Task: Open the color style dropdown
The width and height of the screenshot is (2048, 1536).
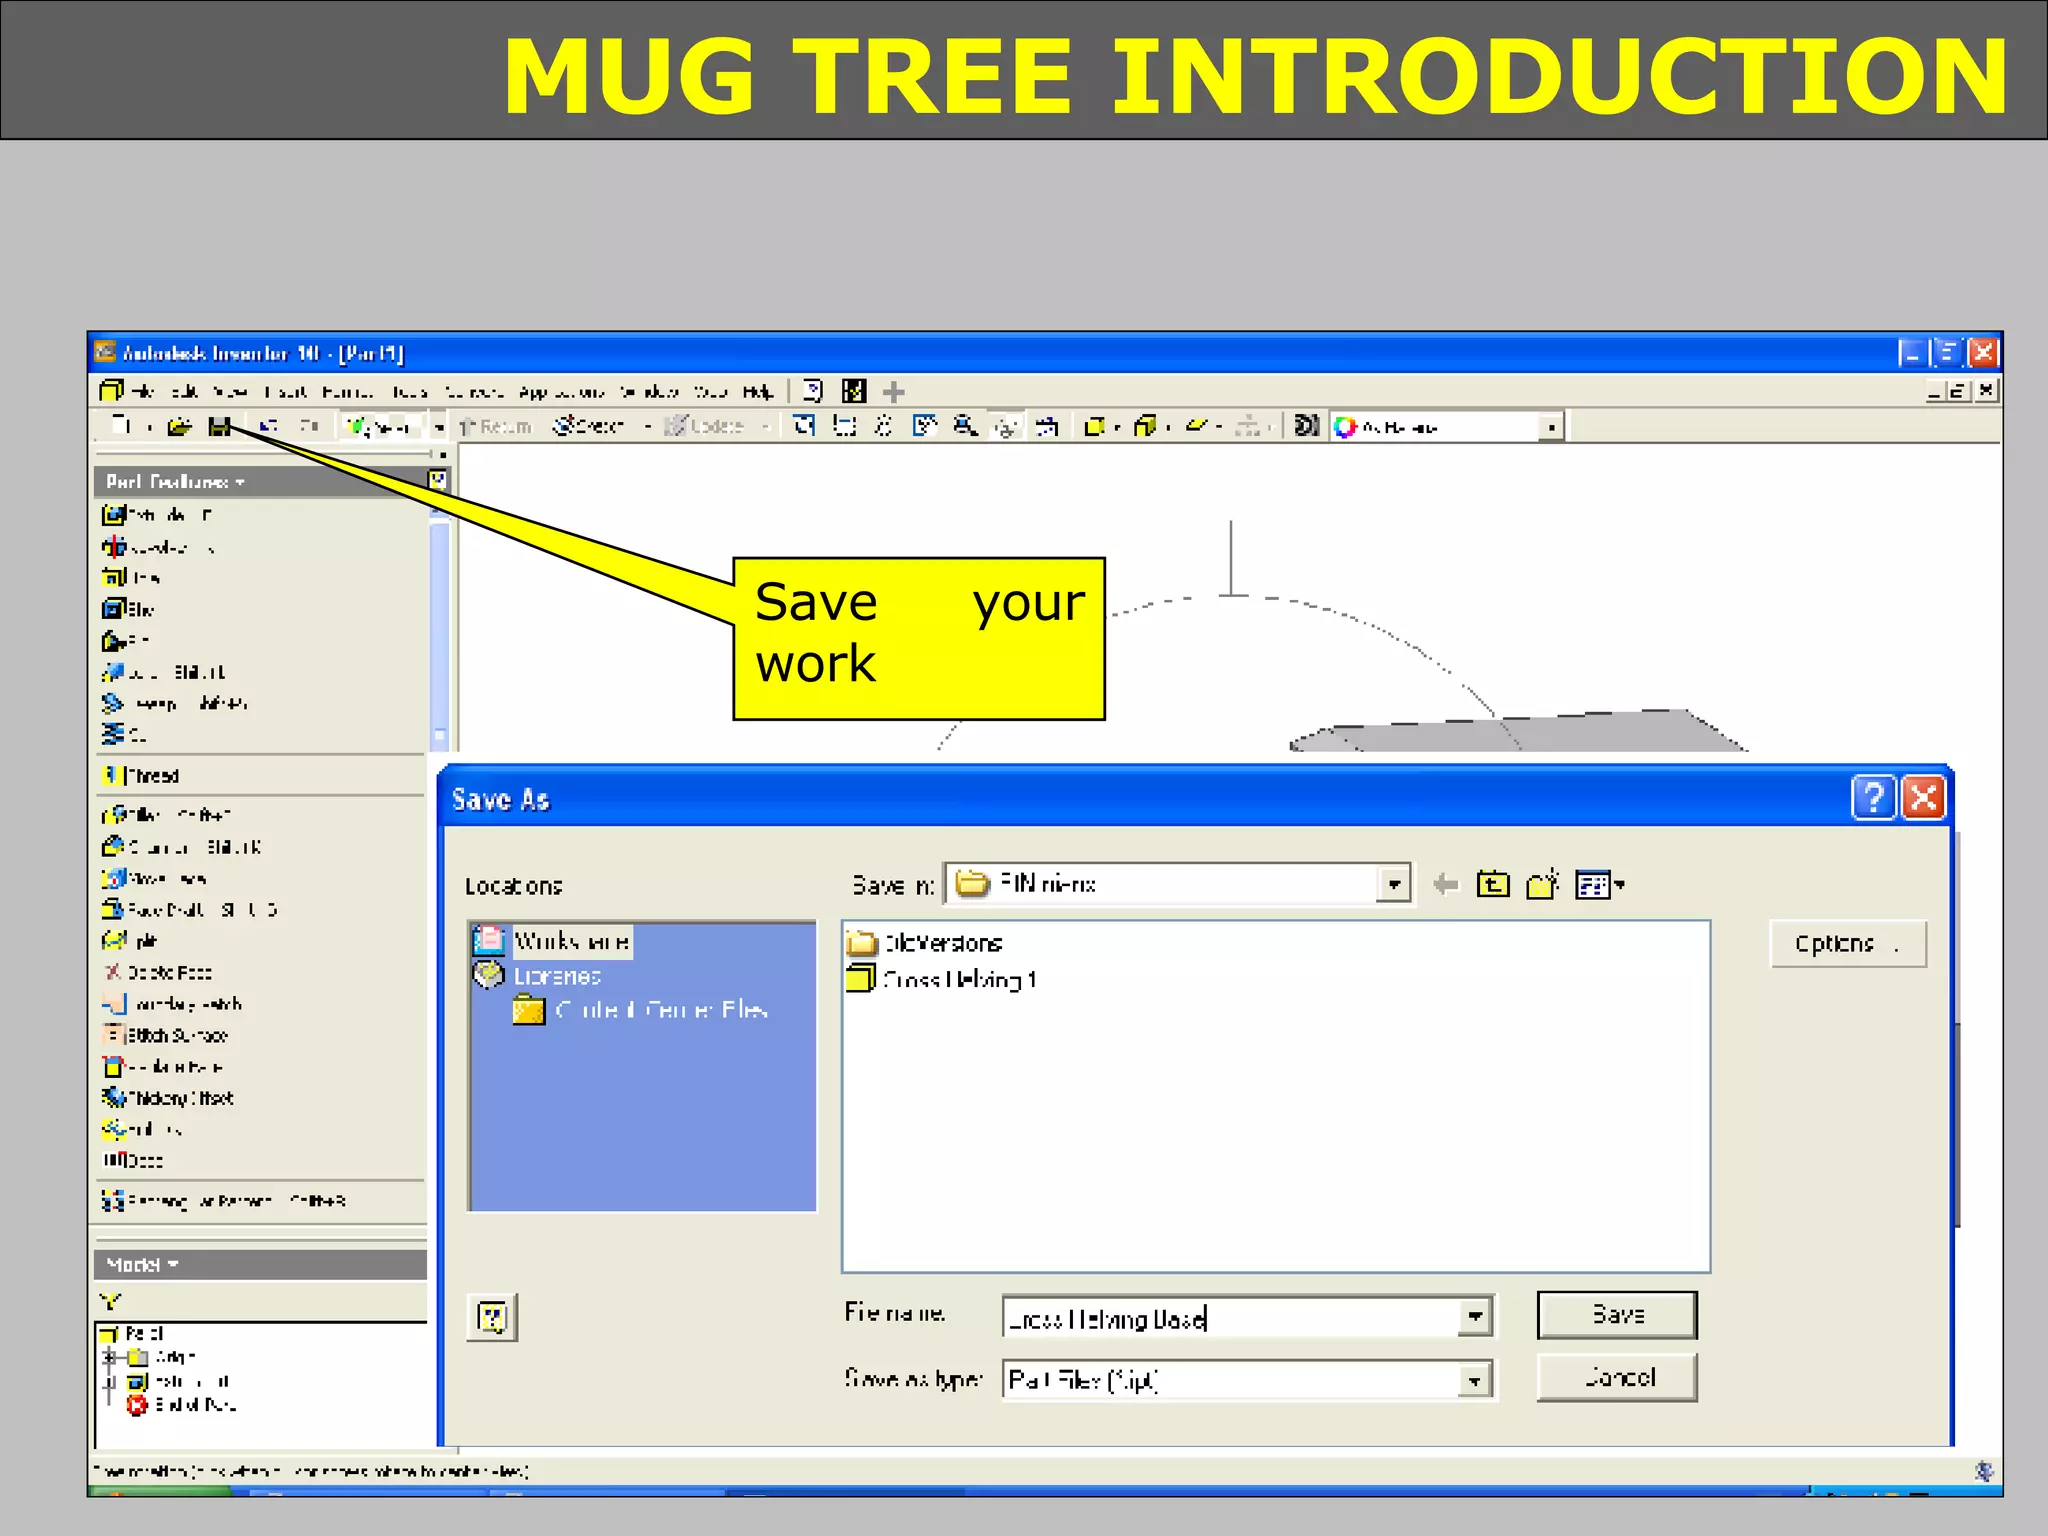Action: coord(1550,428)
